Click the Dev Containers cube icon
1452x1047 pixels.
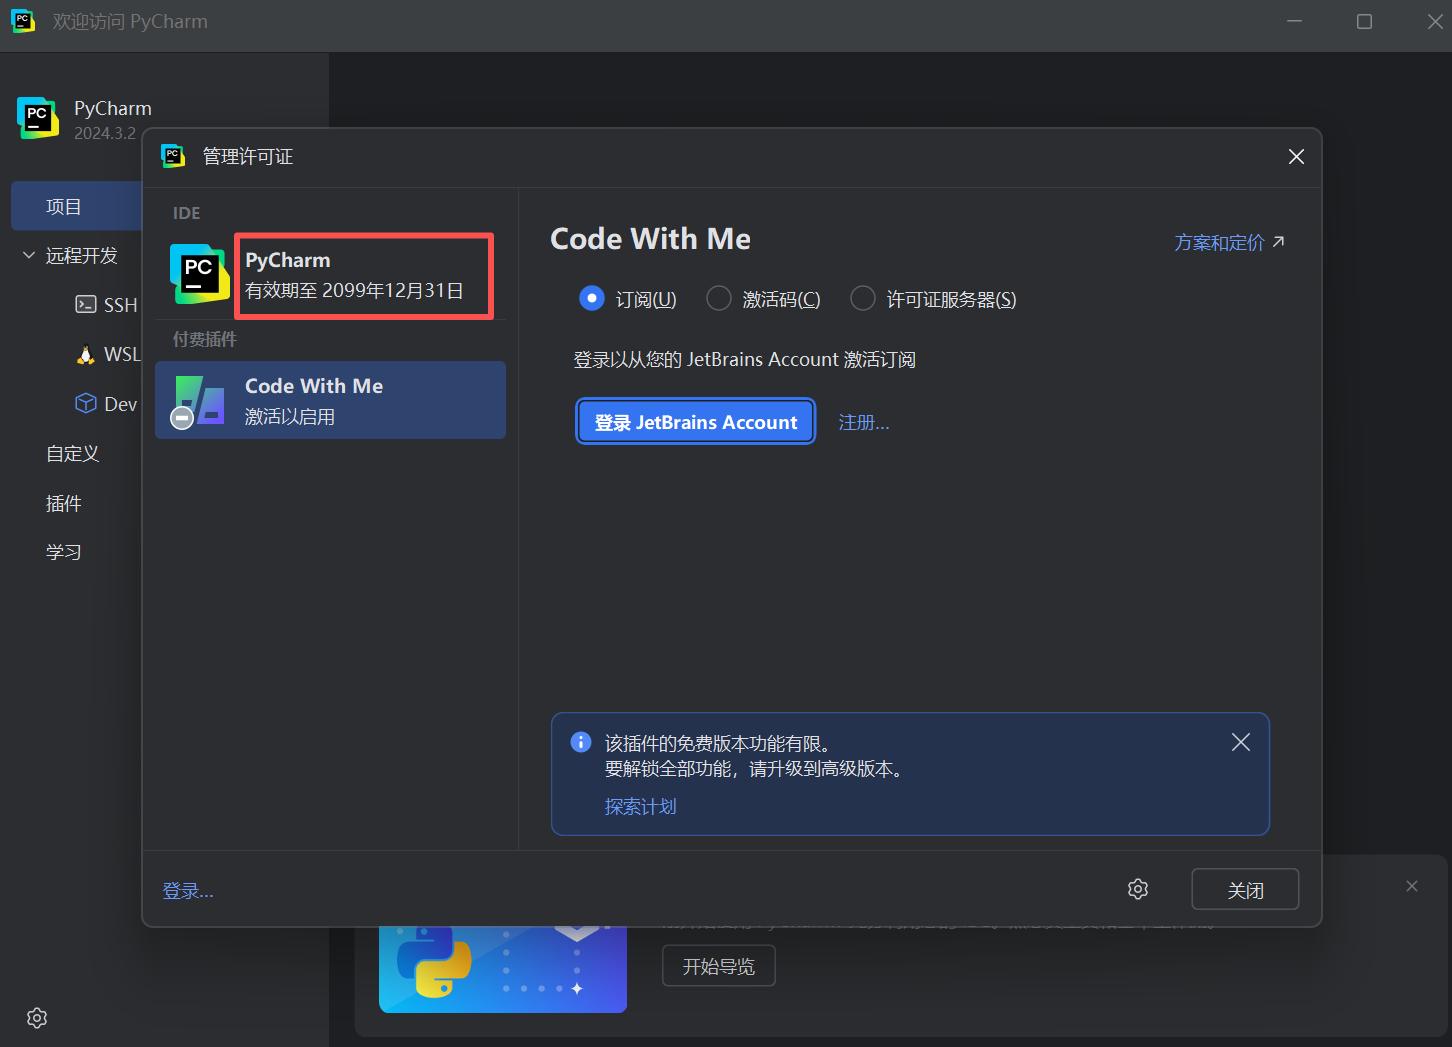pos(86,403)
